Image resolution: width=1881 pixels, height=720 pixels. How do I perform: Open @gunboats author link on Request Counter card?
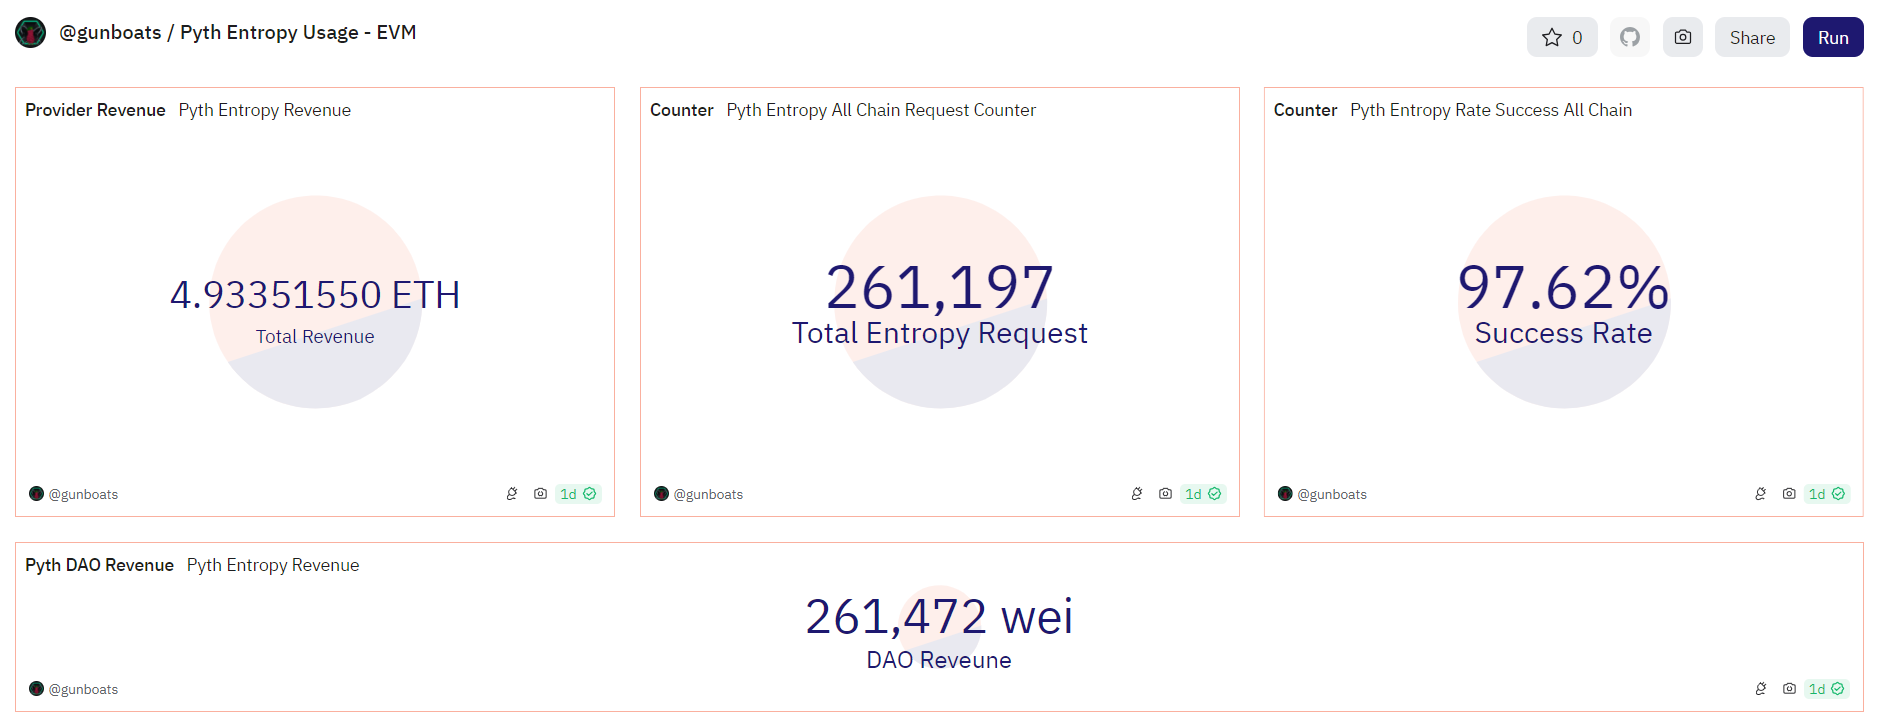tap(708, 494)
